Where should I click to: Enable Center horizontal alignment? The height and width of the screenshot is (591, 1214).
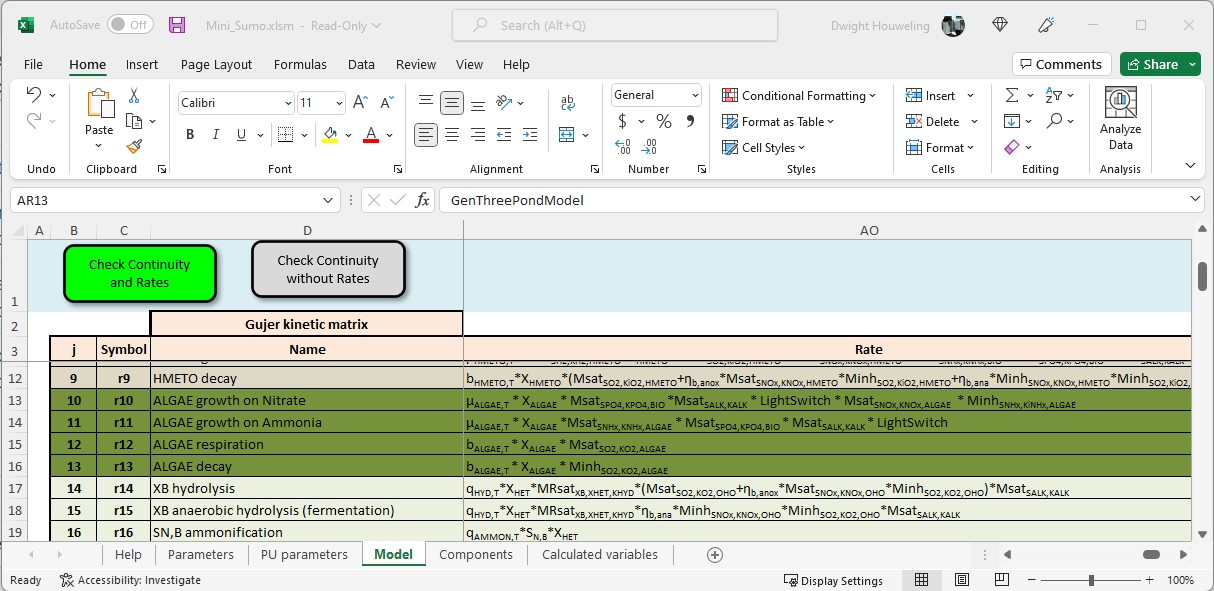452,135
